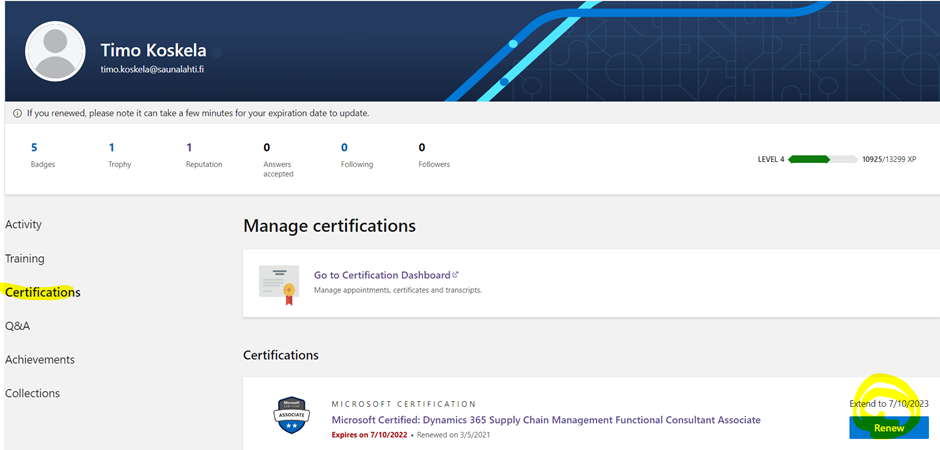
Task: Open the Go to Certification Dashboard link
Action: 381,275
